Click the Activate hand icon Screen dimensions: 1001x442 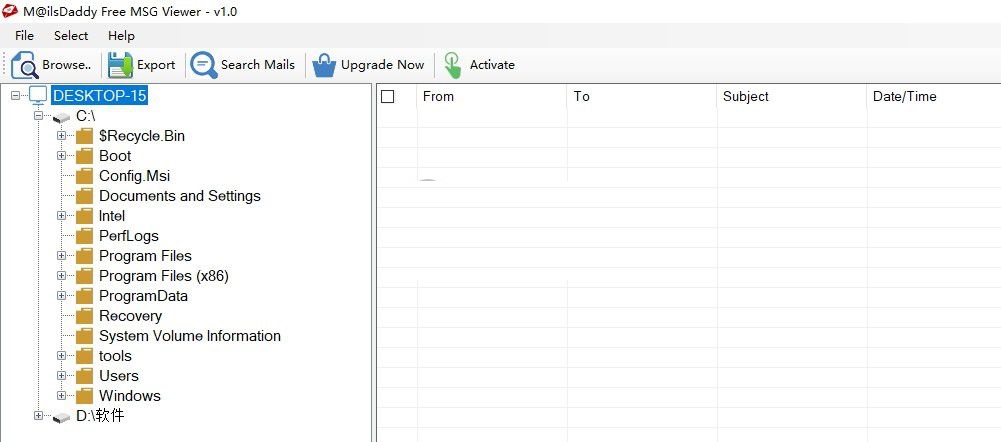point(453,65)
